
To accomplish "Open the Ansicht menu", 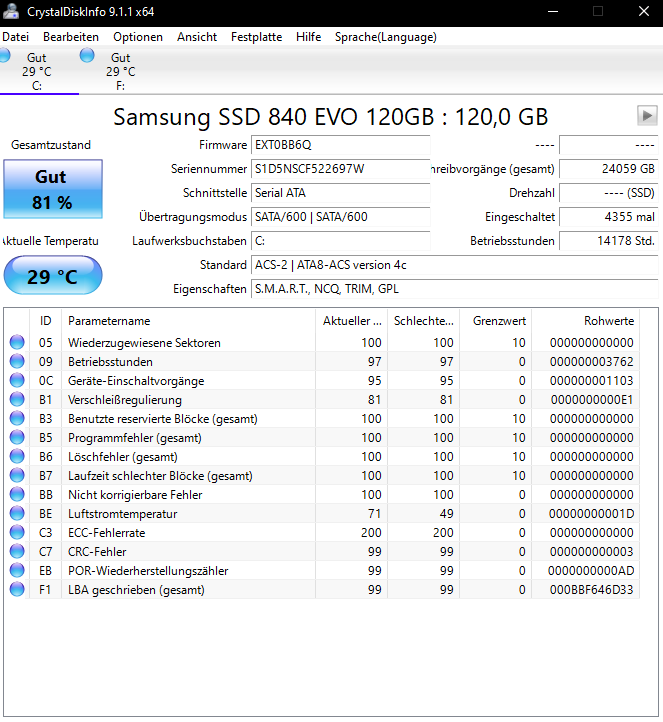I will (197, 37).
